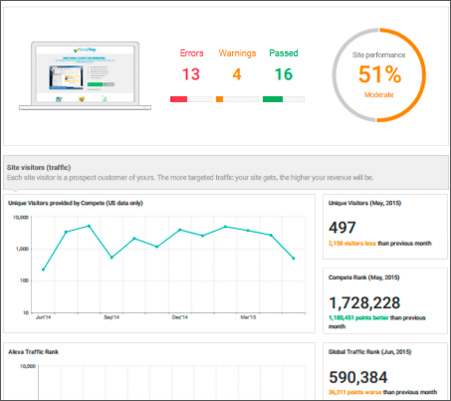Click the 1,728,228 compete rank value

coord(365,303)
